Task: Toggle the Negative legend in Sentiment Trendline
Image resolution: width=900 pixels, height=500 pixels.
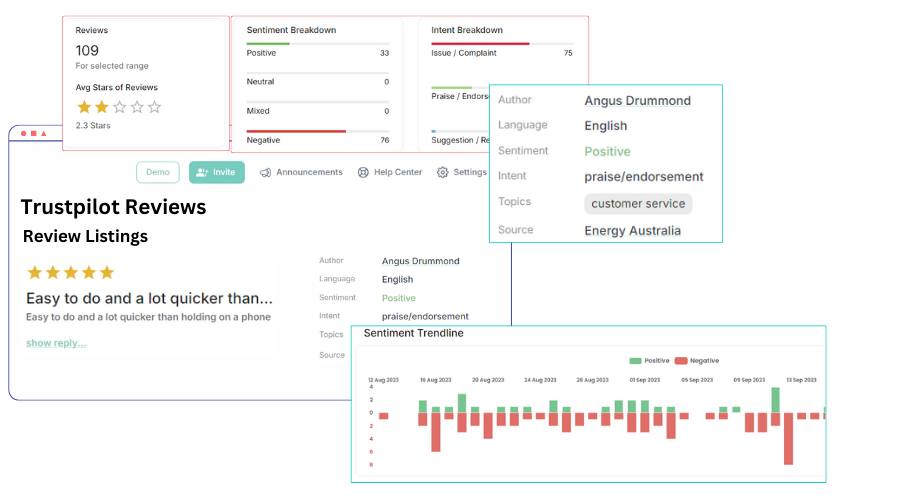Action: 697,361
